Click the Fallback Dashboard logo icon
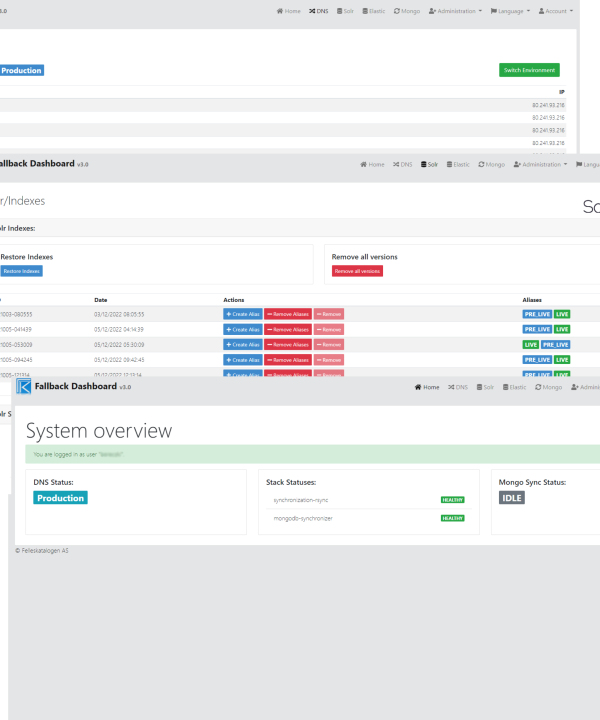Screen dimensions: 600x720 coord(23,387)
